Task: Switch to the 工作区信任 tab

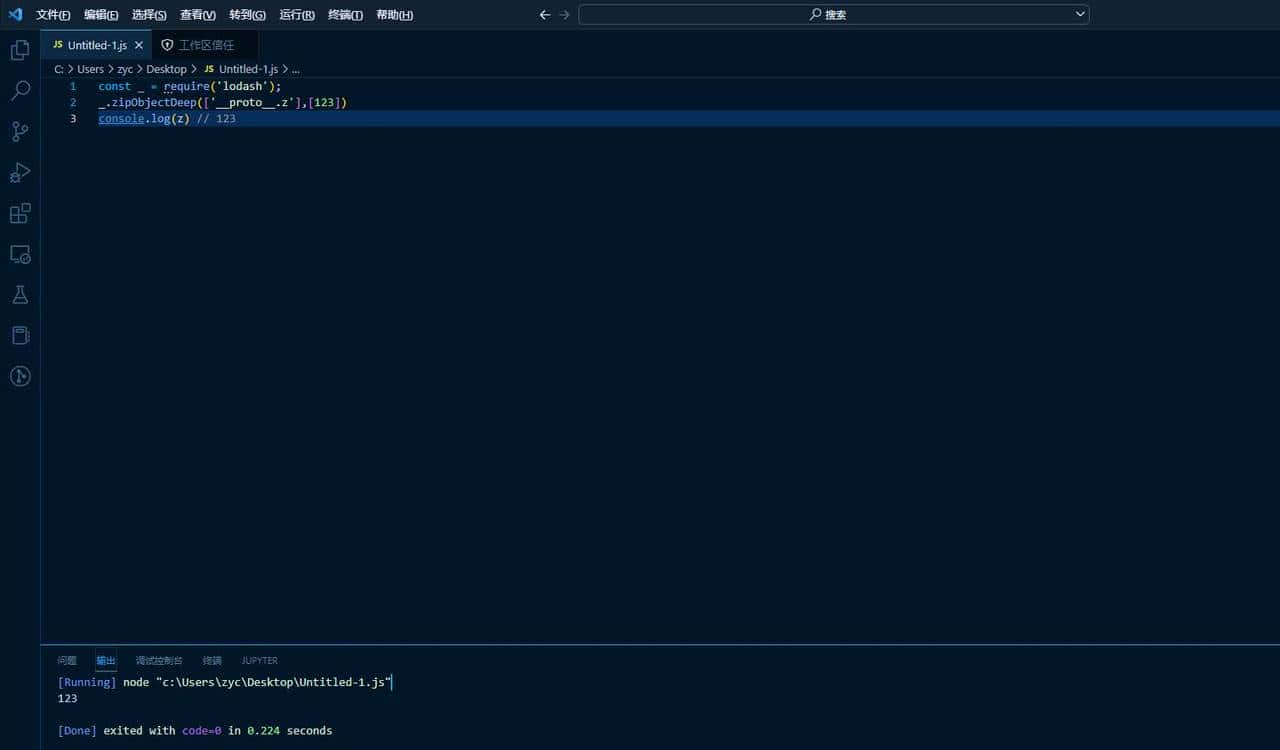Action: 198,45
